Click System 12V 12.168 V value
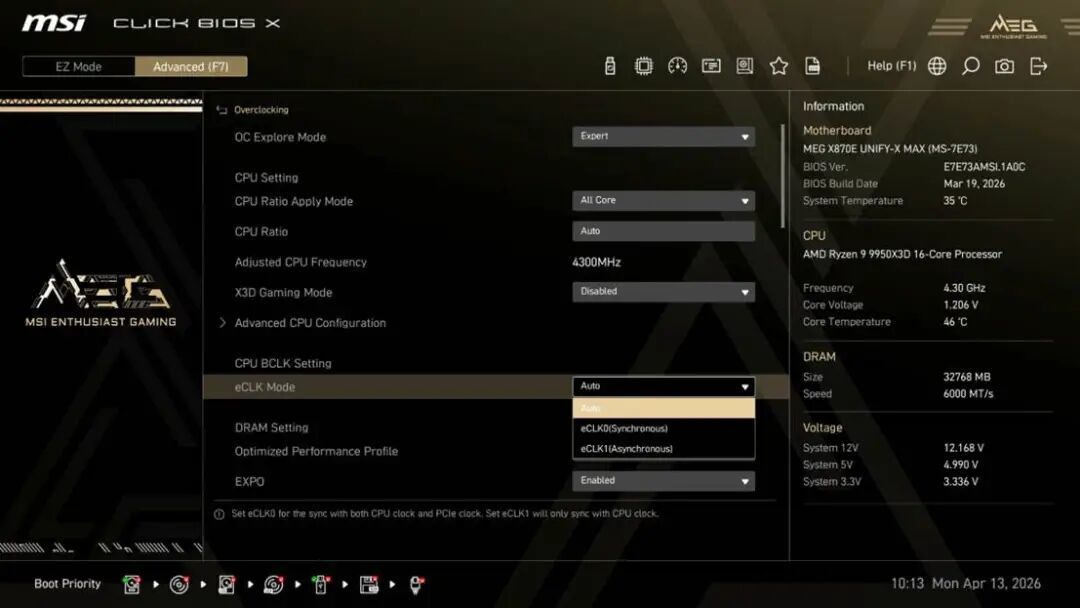The width and height of the screenshot is (1080, 608). [x=964, y=448]
